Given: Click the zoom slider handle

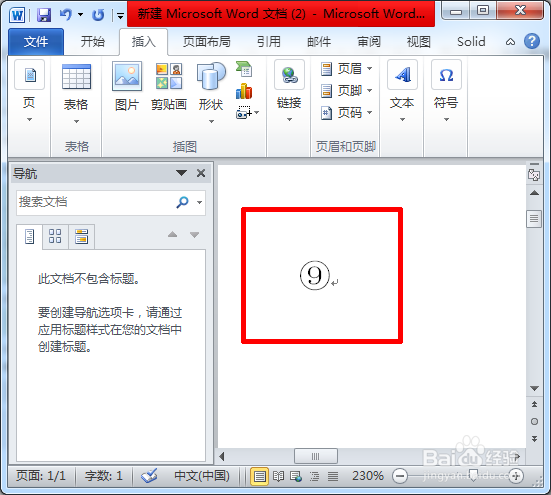Looking at the screenshot, I should coord(473,476).
